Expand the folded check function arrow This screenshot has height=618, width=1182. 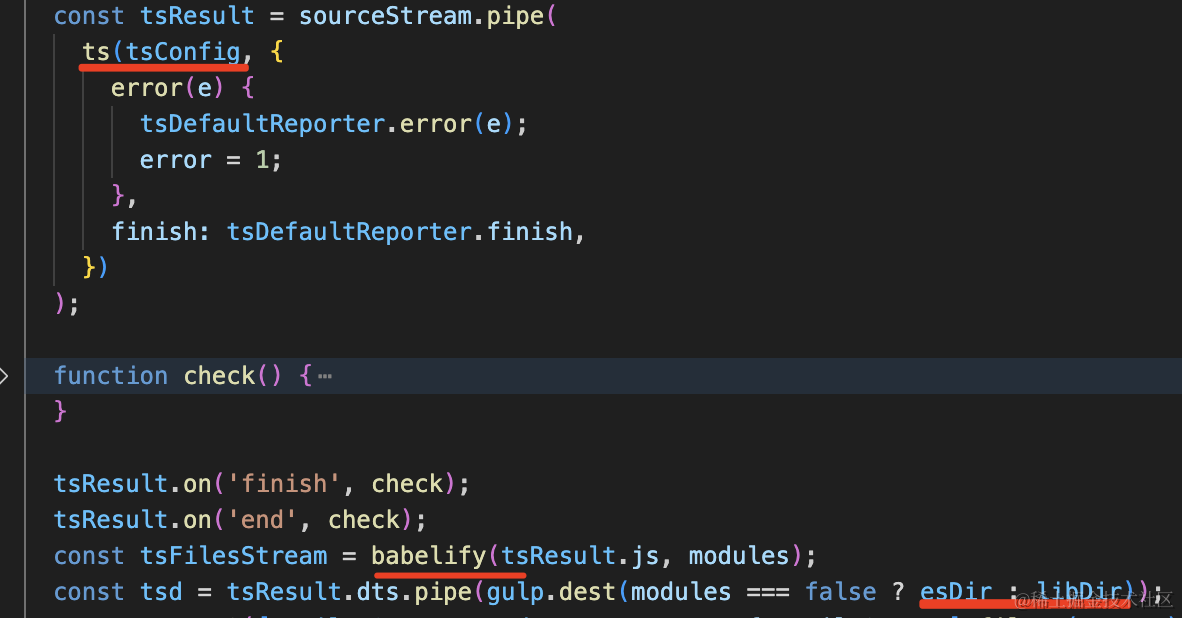pos(4,375)
